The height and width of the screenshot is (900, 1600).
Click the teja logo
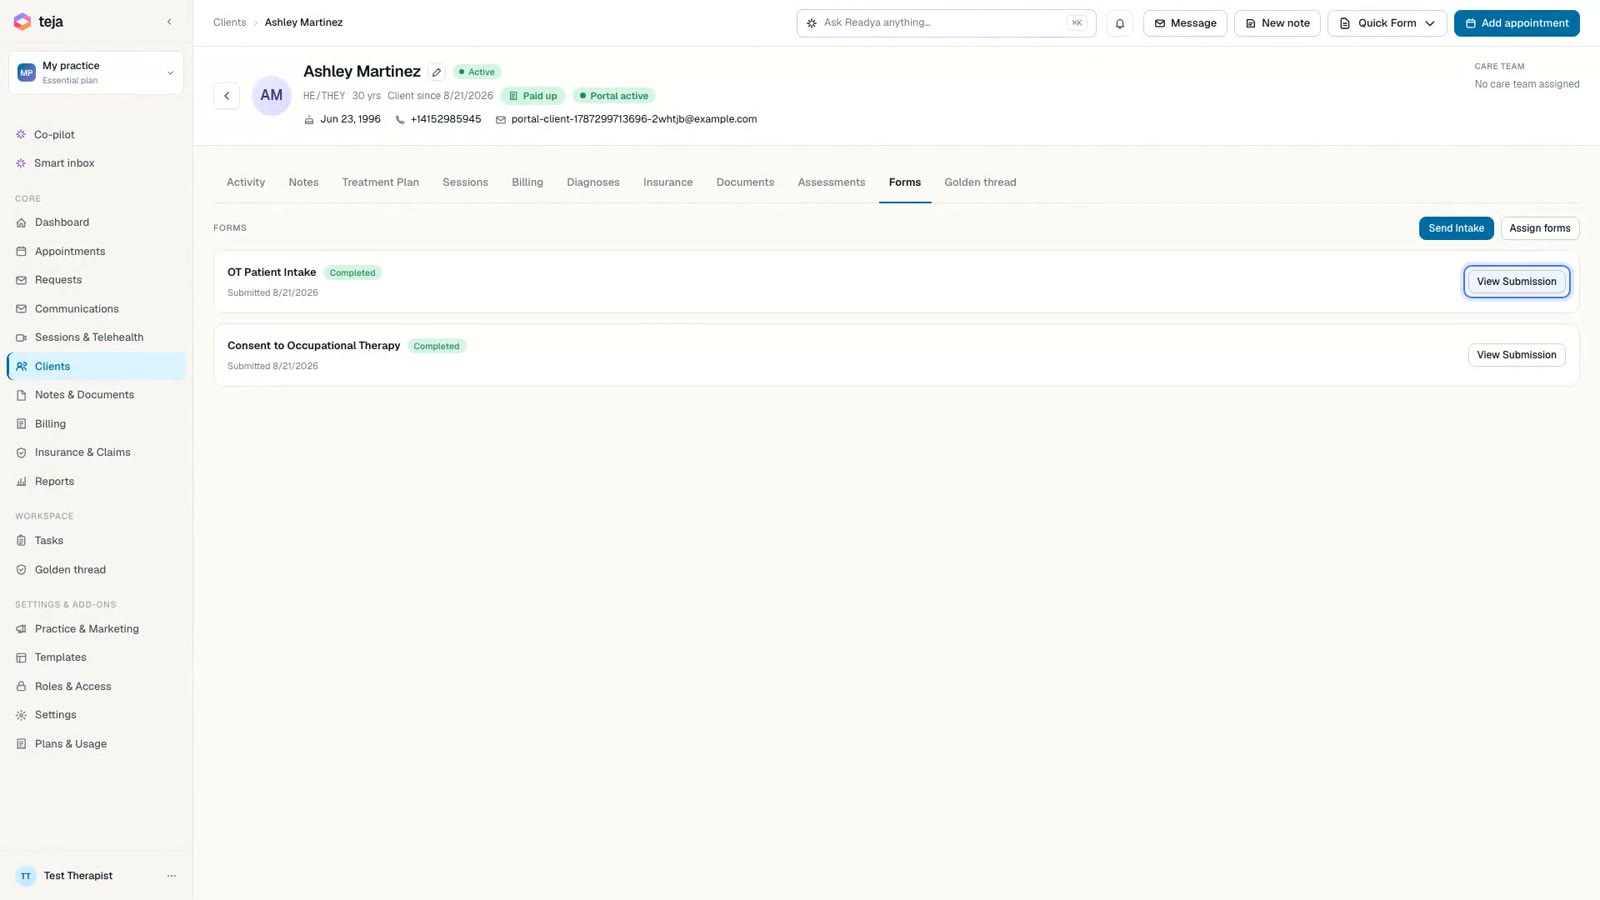pyautogui.click(x=38, y=22)
